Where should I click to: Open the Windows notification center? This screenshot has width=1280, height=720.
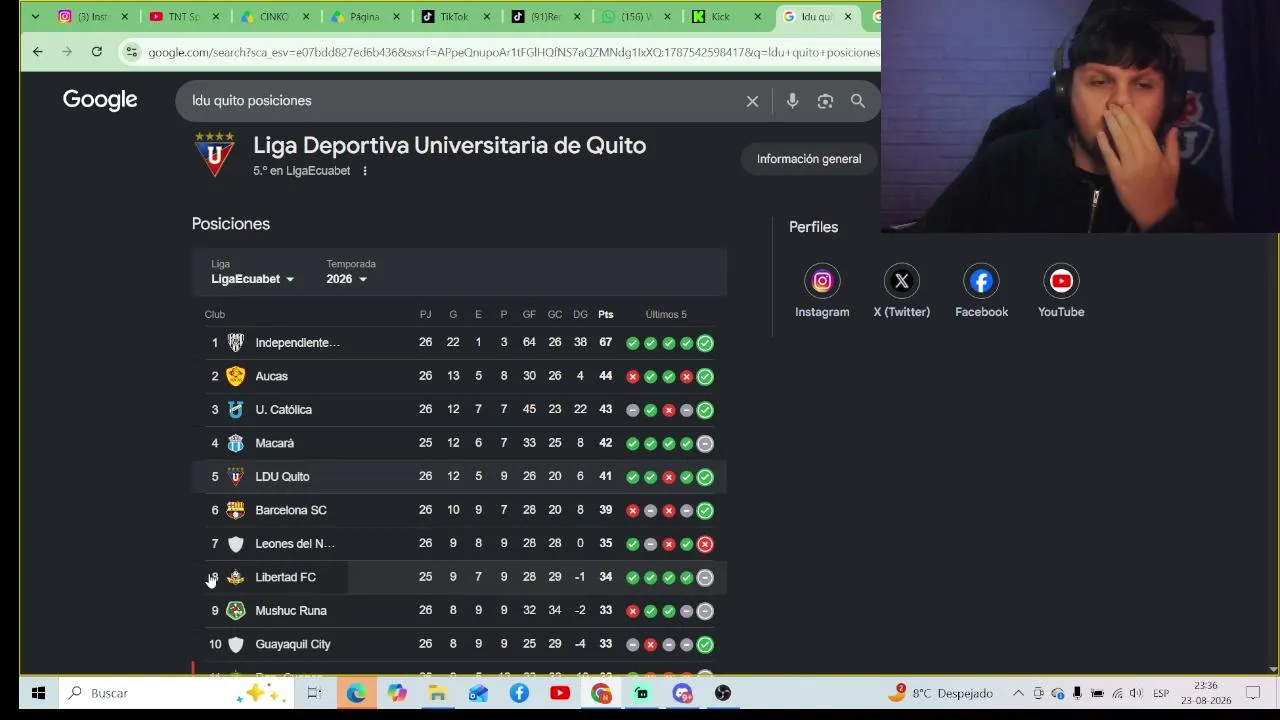(x=1253, y=693)
